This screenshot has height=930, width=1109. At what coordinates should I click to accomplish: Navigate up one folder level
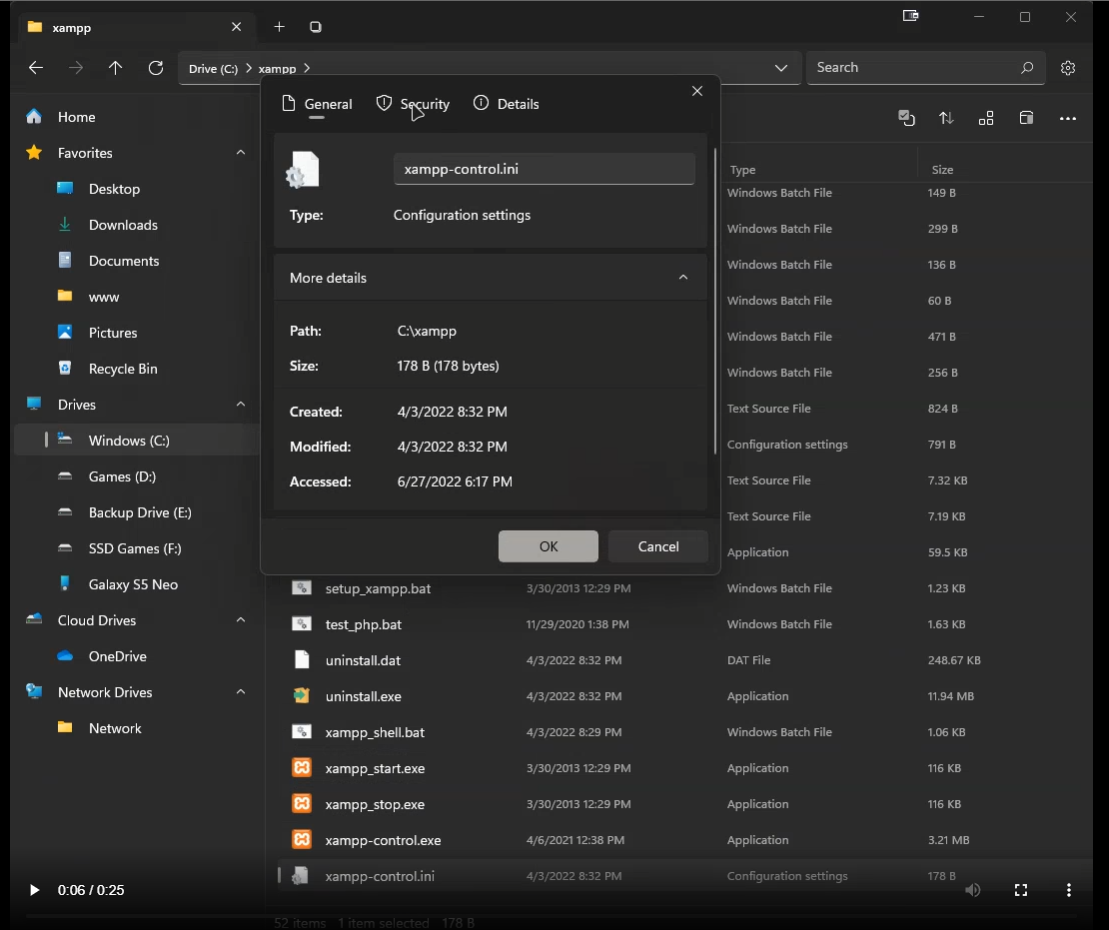pyautogui.click(x=115, y=68)
